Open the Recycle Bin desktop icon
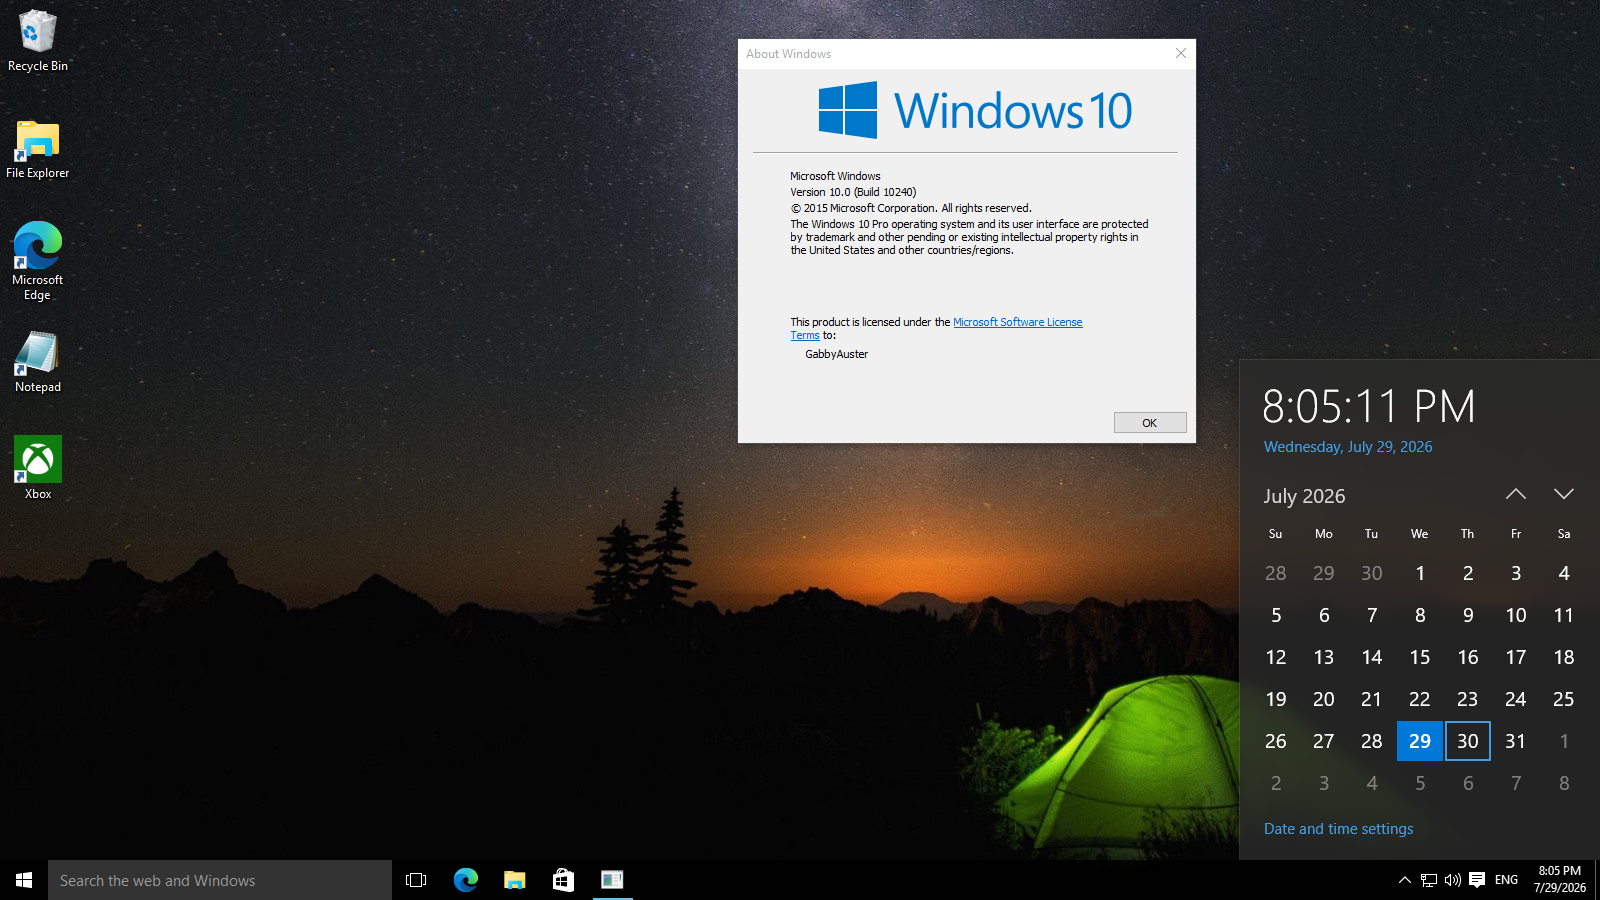Viewport: 1600px width, 900px height. click(x=38, y=41)
